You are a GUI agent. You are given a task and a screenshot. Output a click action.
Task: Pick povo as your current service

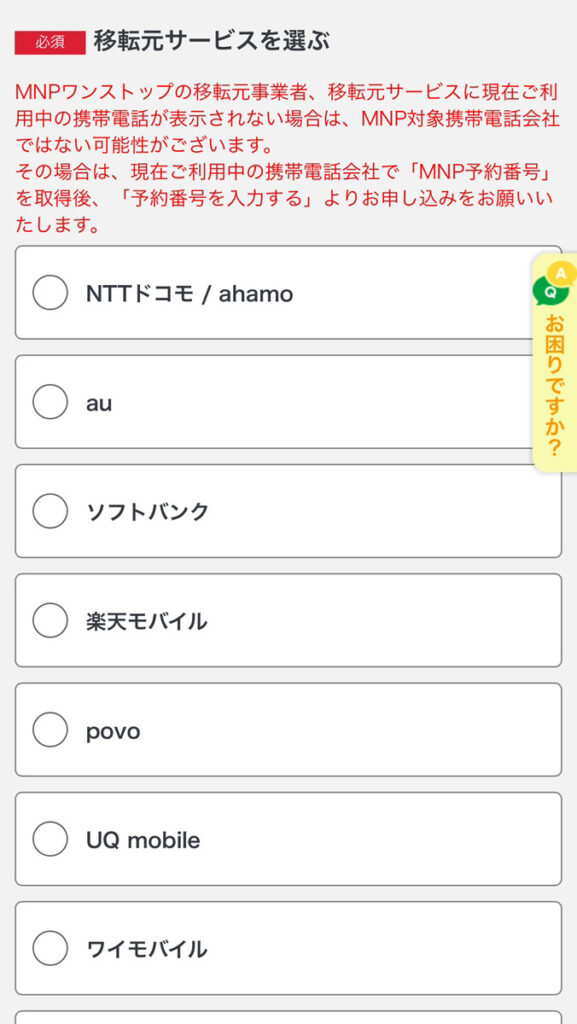(x=48, y=730)
